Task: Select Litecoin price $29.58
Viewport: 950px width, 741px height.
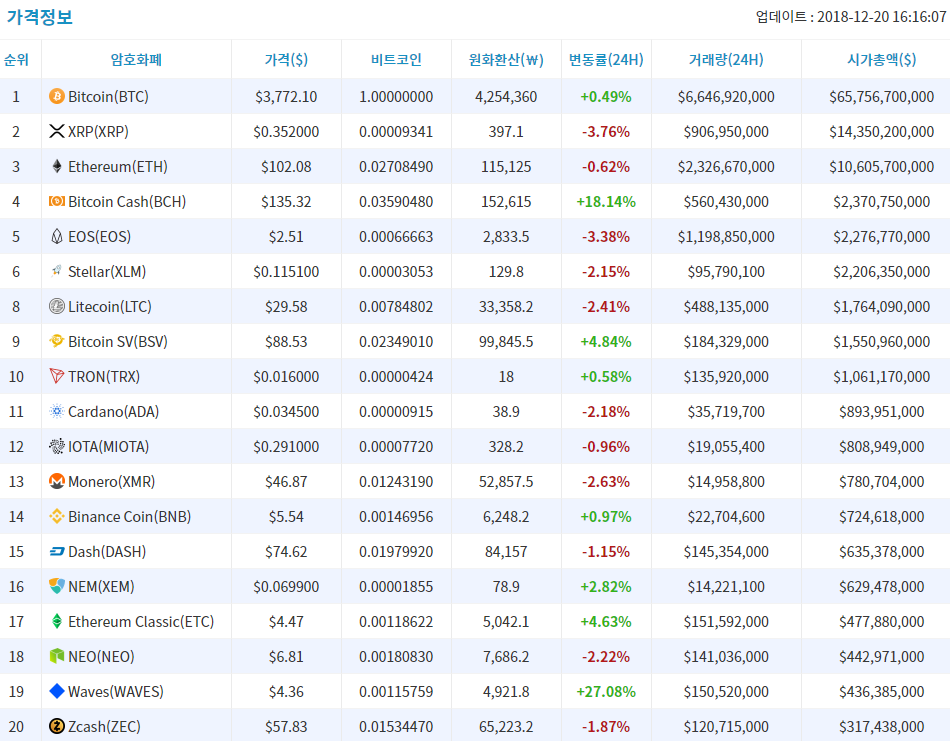Action: [286, 307]
